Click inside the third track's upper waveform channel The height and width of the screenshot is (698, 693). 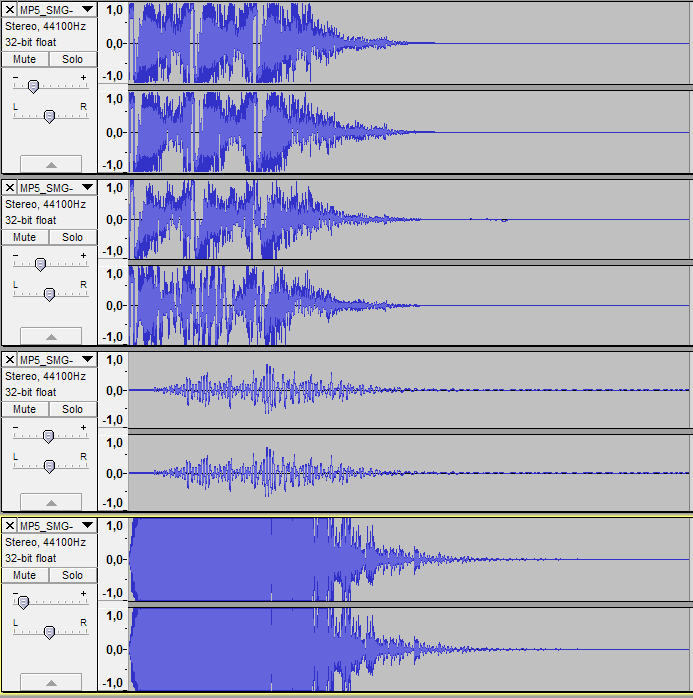click(400, 390)
